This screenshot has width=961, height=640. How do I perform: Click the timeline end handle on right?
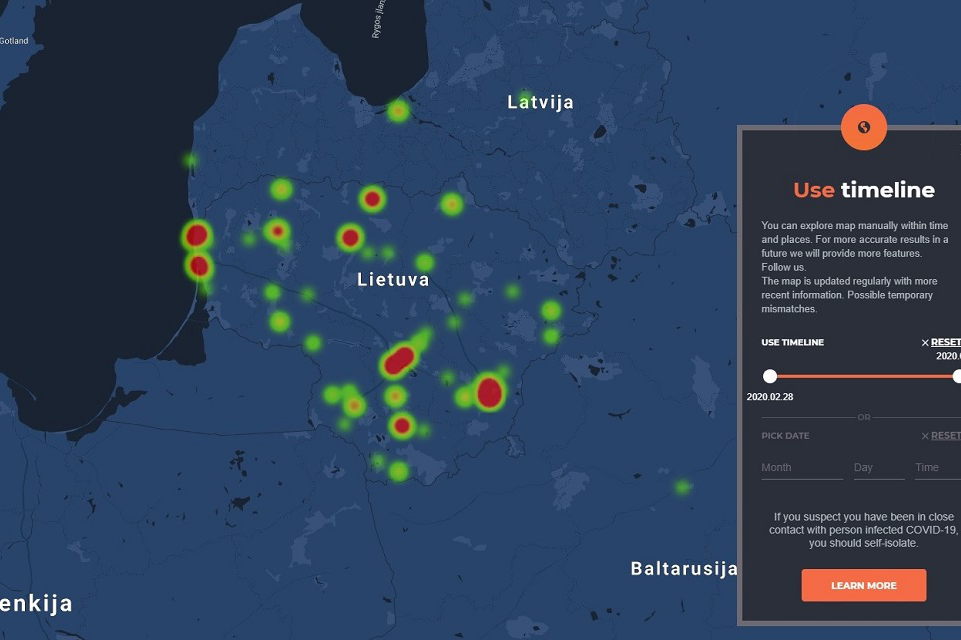click(x=958, y=376)
